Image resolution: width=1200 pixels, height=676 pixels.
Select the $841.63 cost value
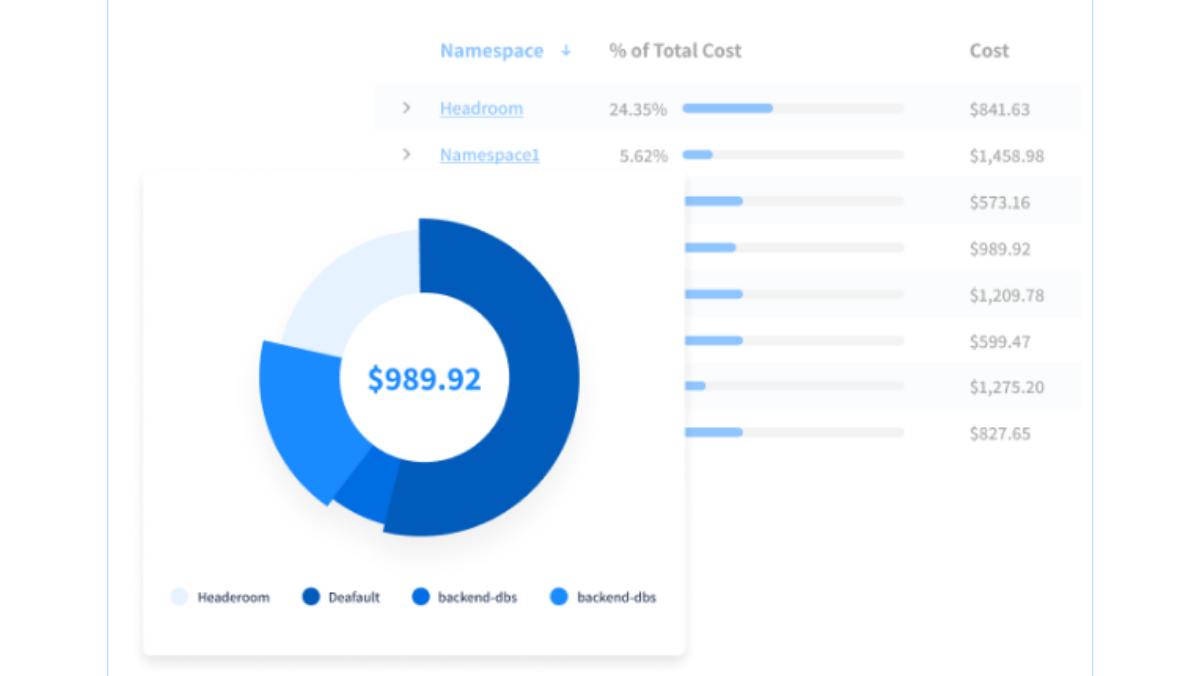pos(999,109)
